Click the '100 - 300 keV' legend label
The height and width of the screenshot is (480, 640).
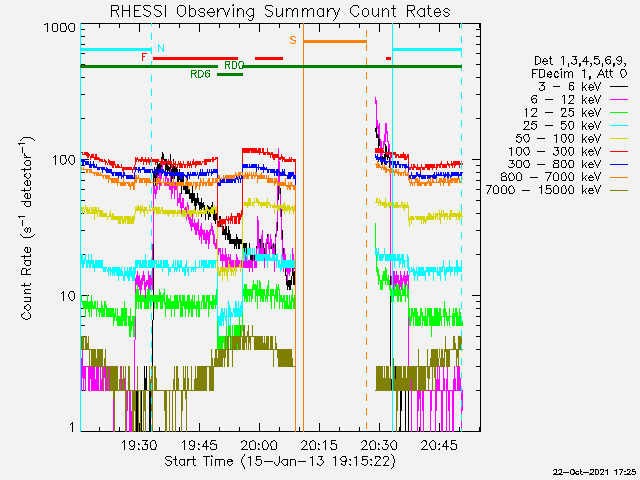tap(554, 151)
